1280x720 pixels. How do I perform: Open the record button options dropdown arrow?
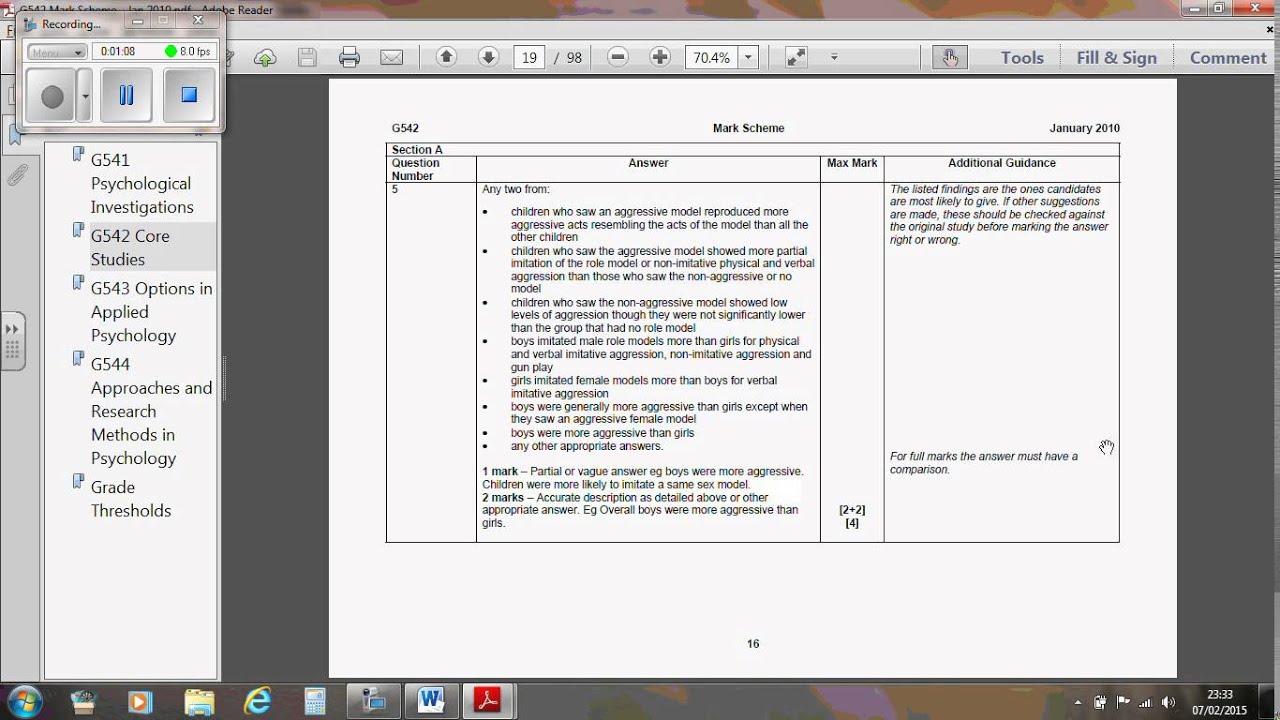[x=85, y=96]
